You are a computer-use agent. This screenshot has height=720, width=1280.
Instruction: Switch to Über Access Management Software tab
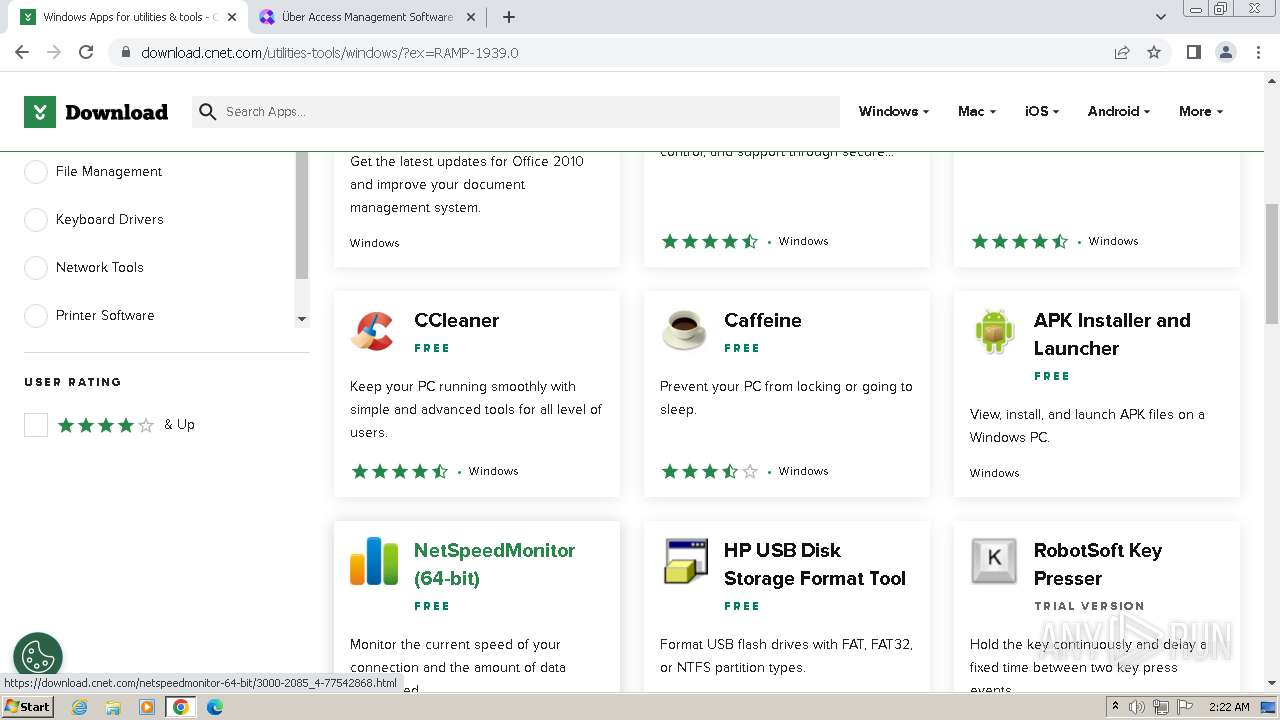pyautogui.click(x=367, y=17)
